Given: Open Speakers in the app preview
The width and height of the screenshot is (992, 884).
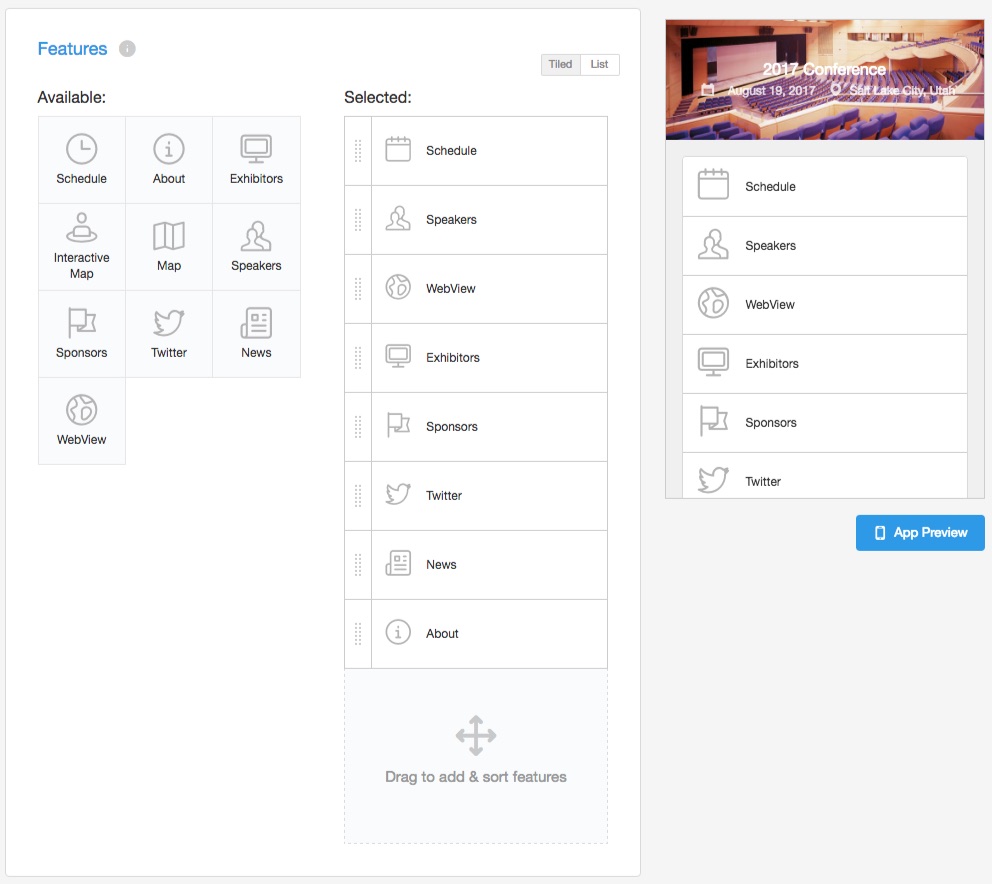Looking at the screenshot, I should [825, 246].
